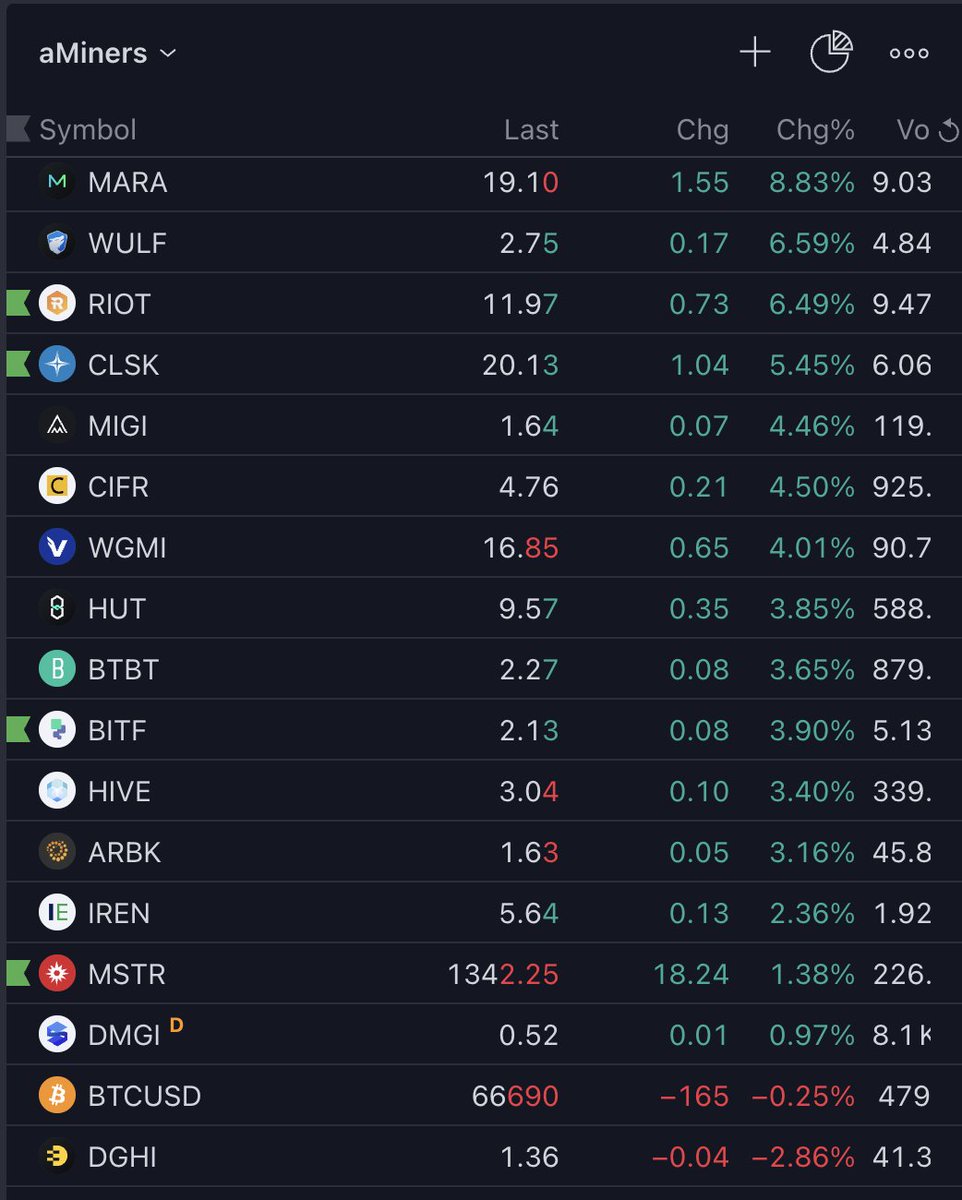
Task: Select the BTBT symbol name
Action: point(123,670)
